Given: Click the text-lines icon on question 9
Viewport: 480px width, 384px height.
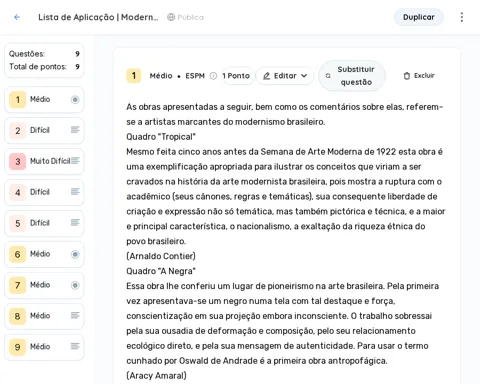Looking at the screenshot, I should pyautogui.click(x=75, y=346).
